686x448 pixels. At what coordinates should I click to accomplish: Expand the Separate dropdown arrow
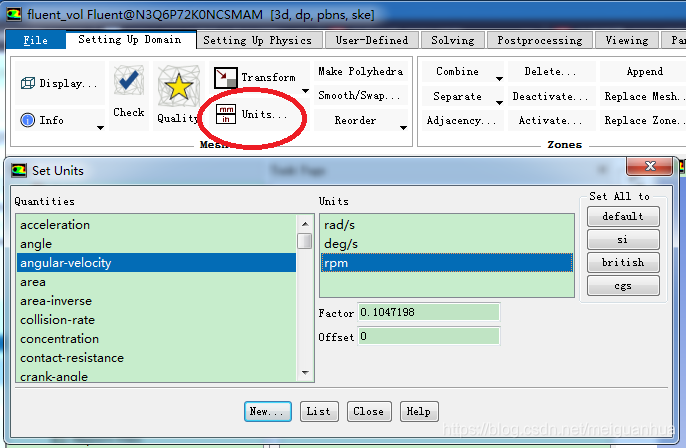(x=499, y=103)
